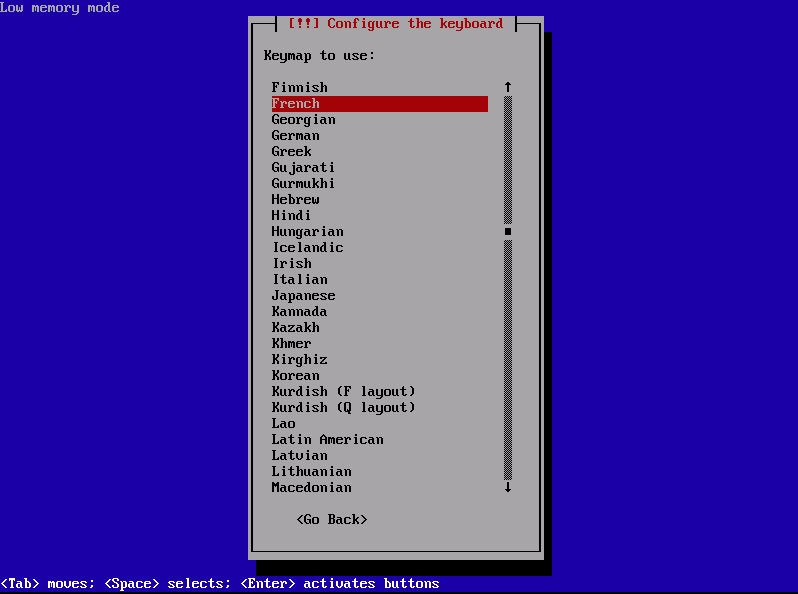Click the scroll up arrow
Screen dimensions: 798x594
507,87
